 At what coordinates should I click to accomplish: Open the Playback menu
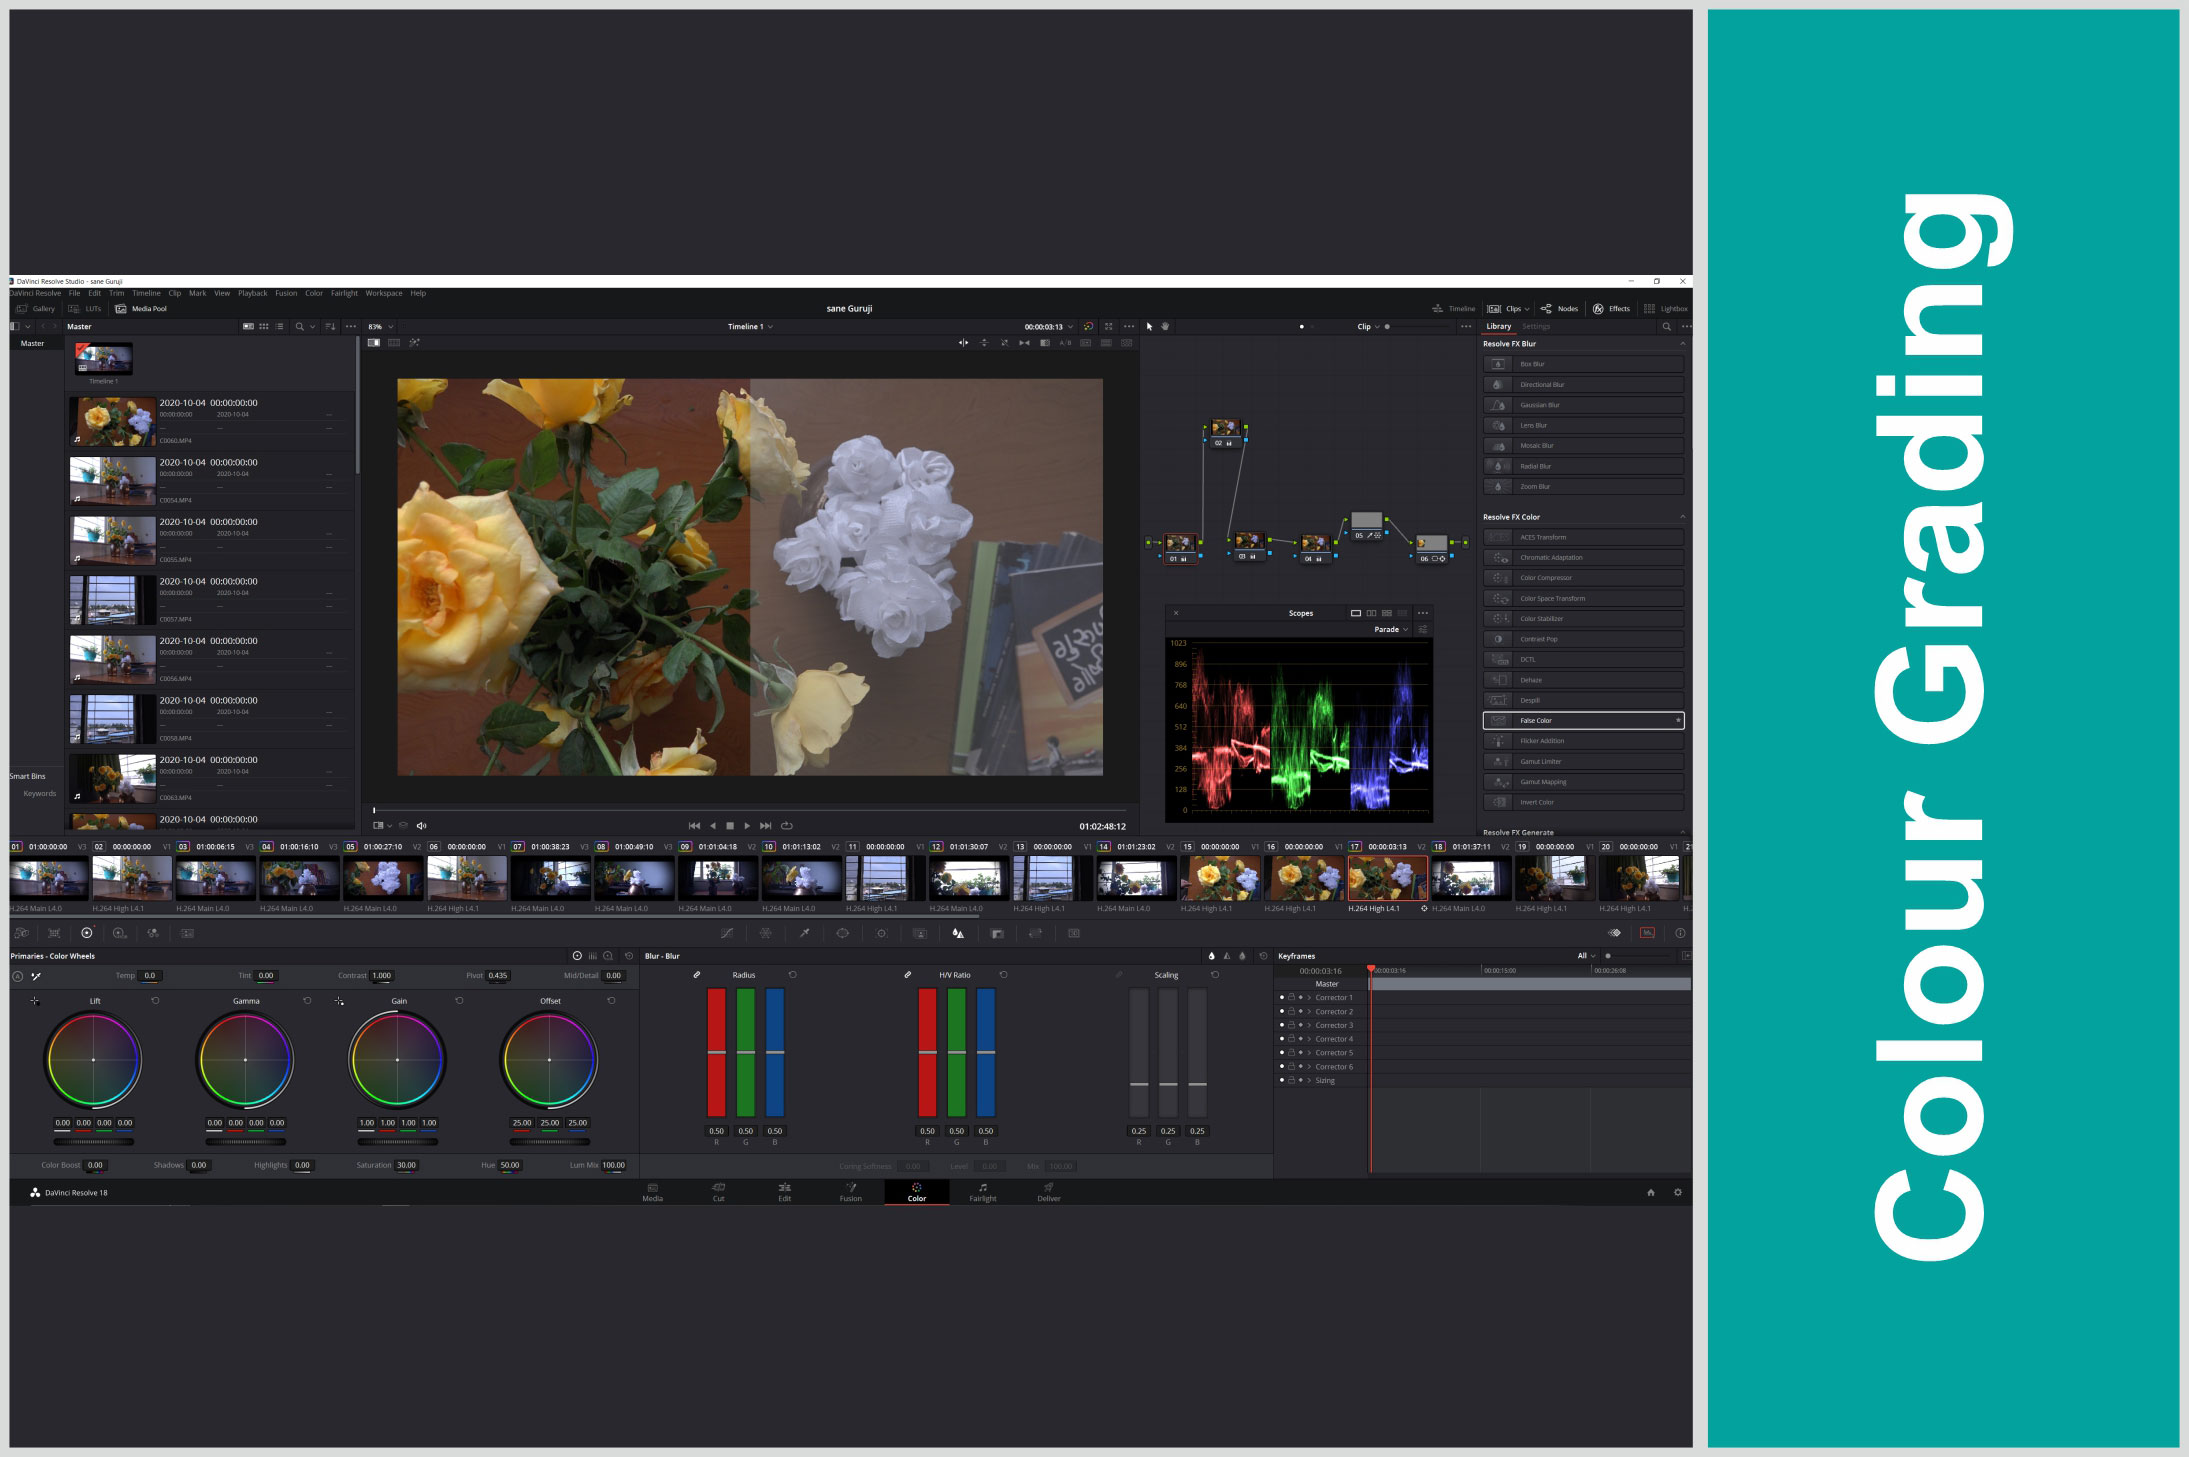coord(252,293)
